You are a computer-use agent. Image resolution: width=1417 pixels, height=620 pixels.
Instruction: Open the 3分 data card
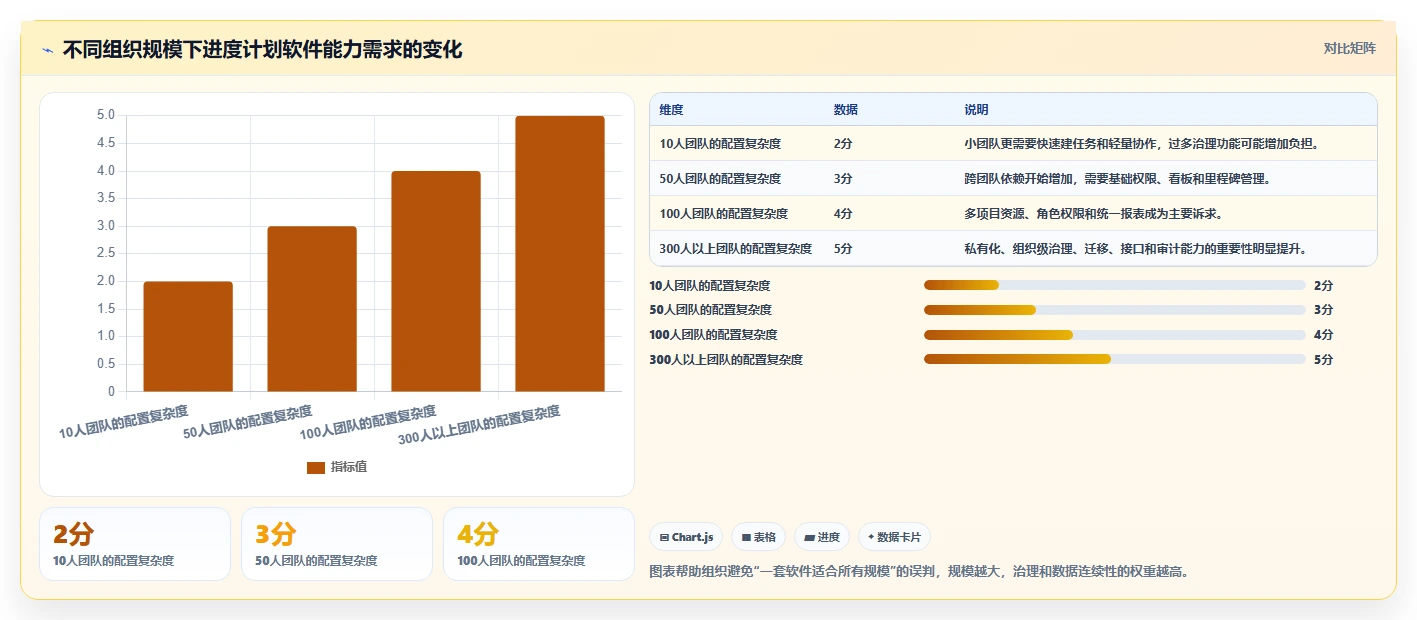tap(337, 544)
